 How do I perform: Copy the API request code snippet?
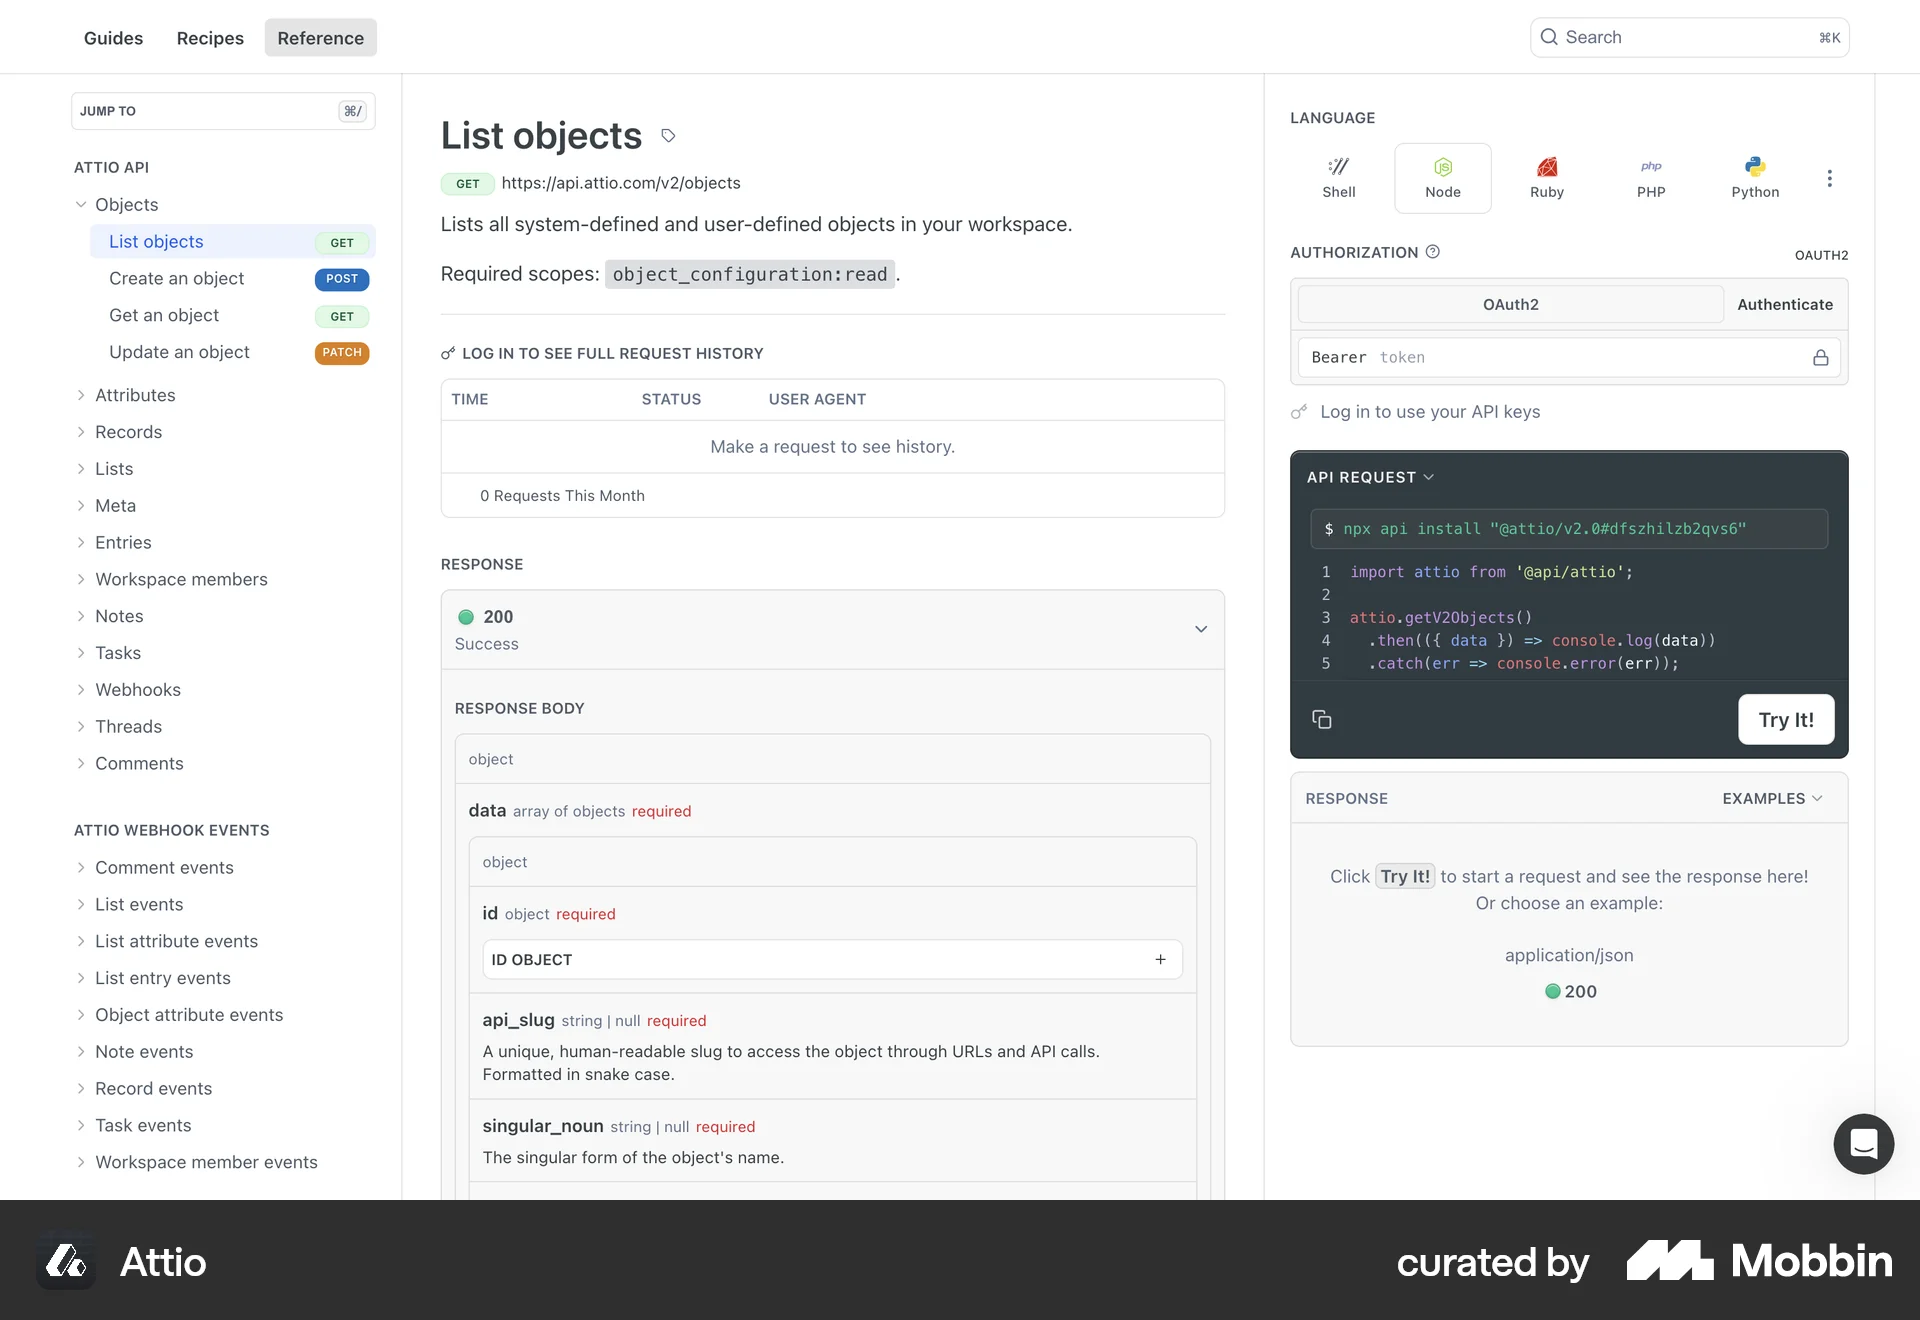pos(1322,719)
